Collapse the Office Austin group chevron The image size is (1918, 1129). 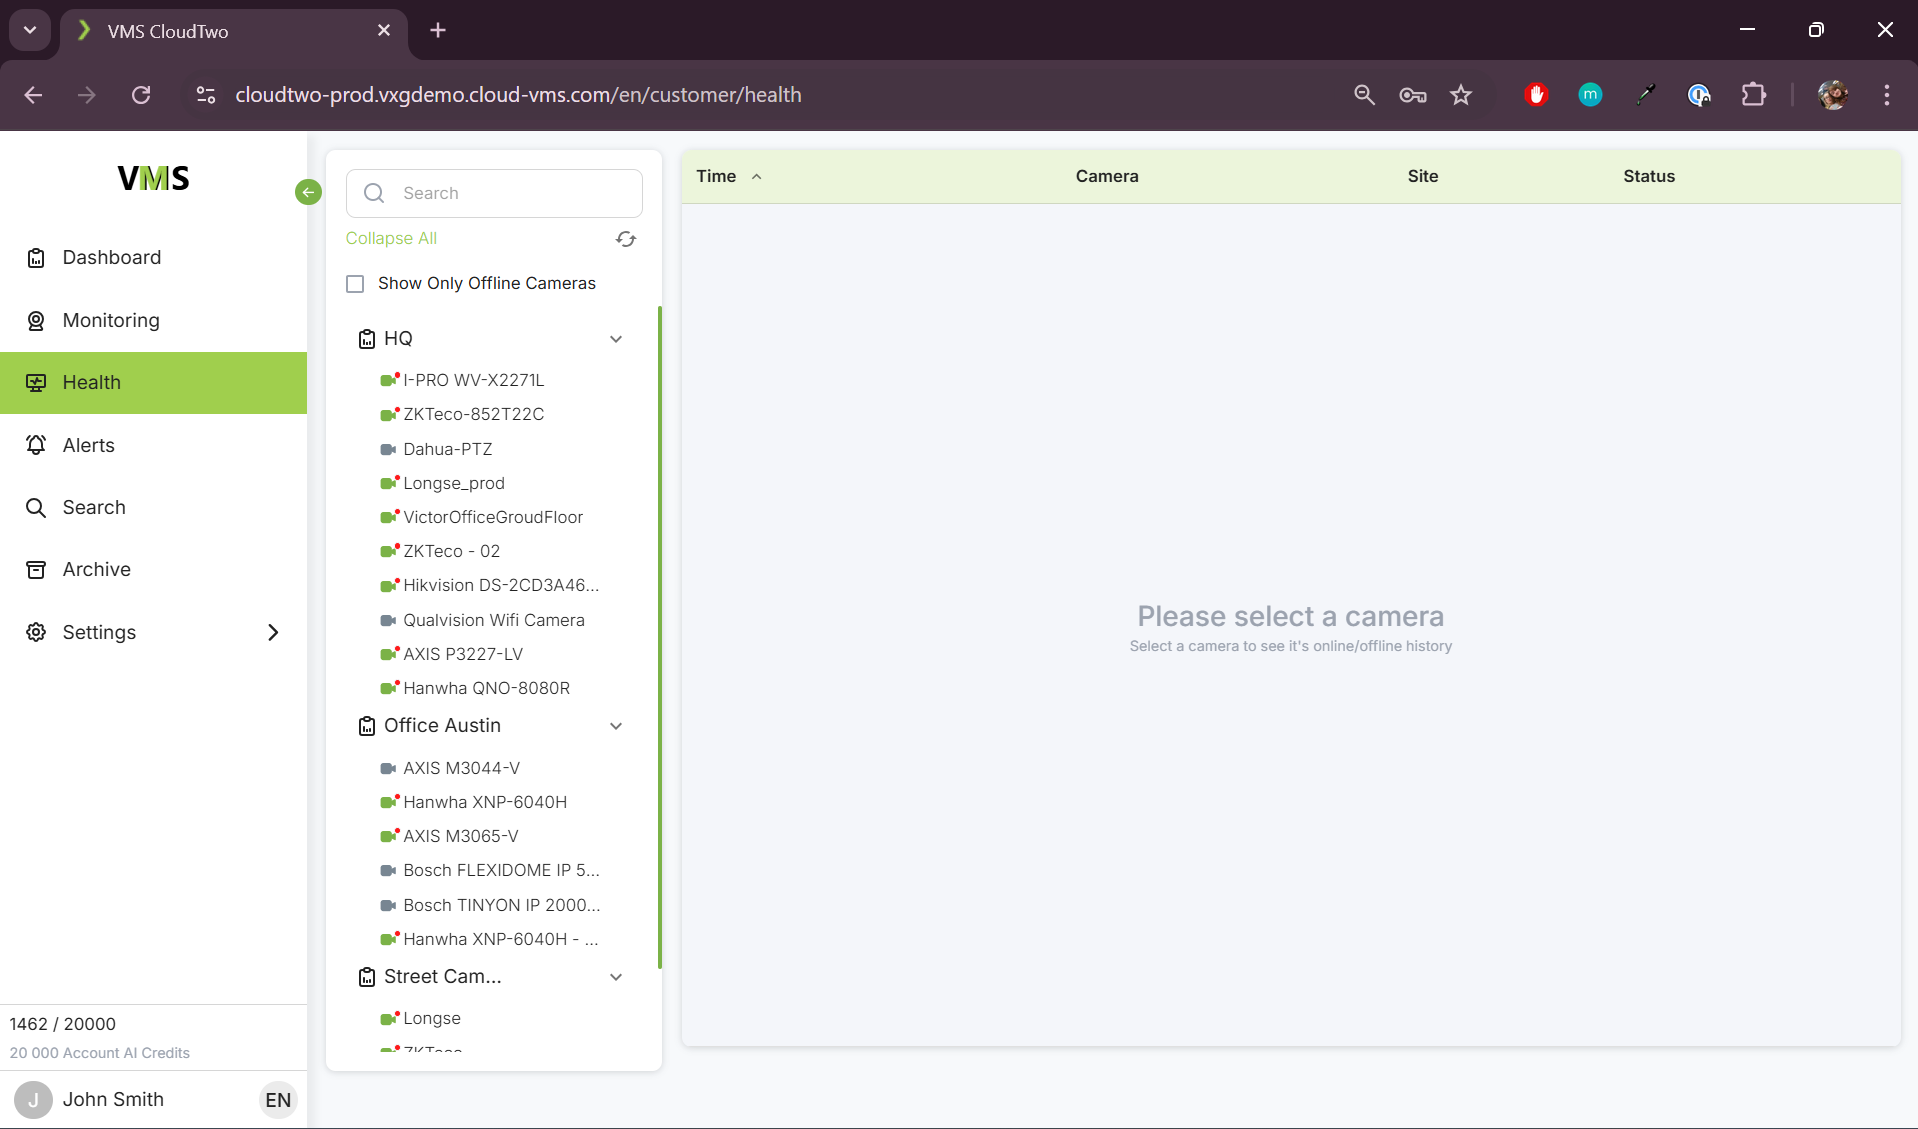(x=616, y=726)
